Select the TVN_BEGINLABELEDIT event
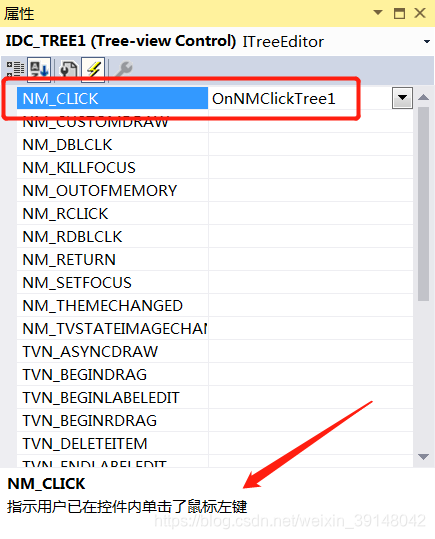The height and width of the screenshot is (539, 435). point(112,398)
